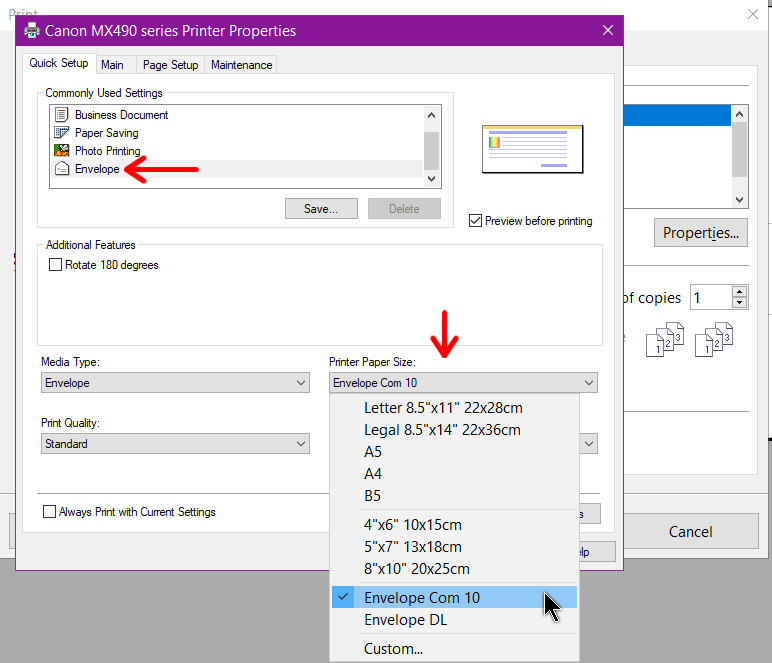
Task: Check Always Print with Current Settings
Action: click(x=49, y=512)
